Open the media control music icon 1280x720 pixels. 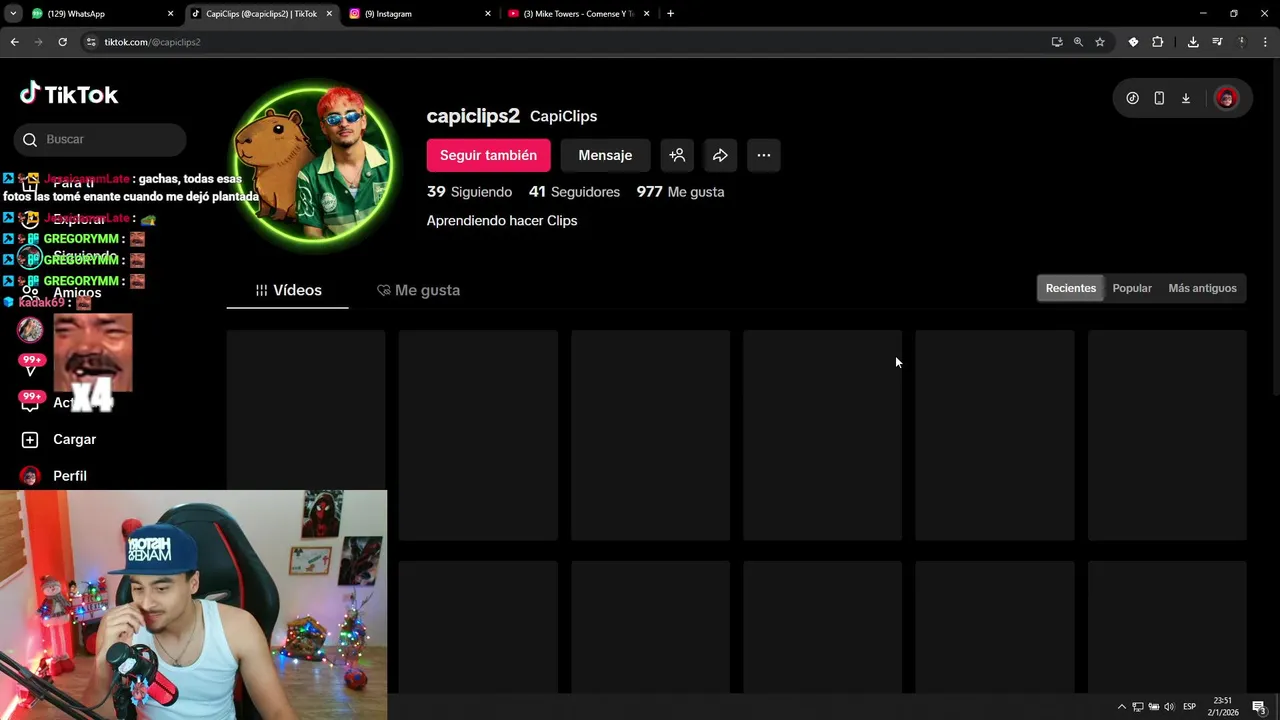click(x=1217, y=42)
